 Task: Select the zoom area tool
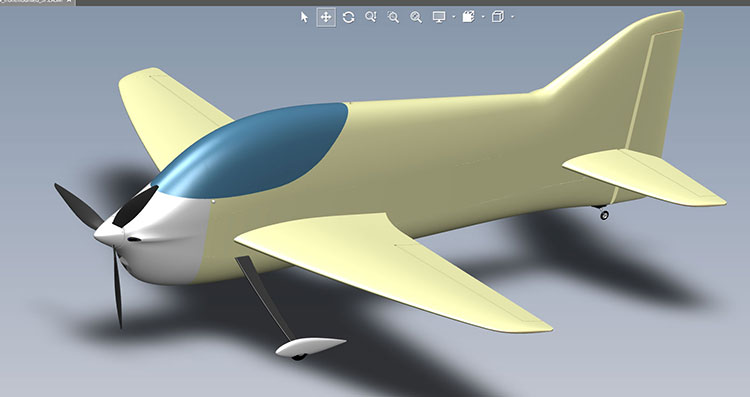(393, 17)
